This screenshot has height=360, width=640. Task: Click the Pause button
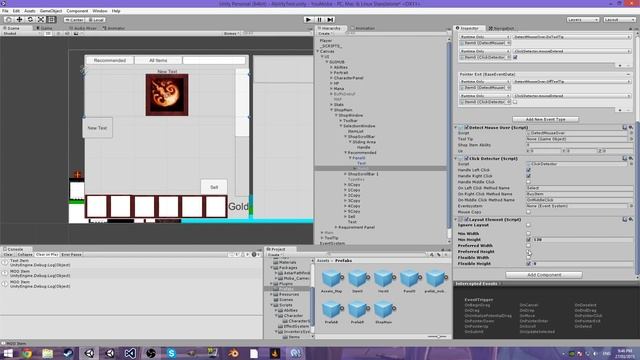pyautogui.click(x=319, y=20)
